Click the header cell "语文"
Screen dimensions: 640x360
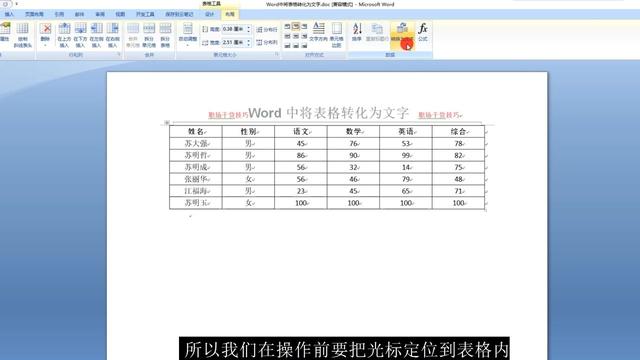[x=301, y=131]
